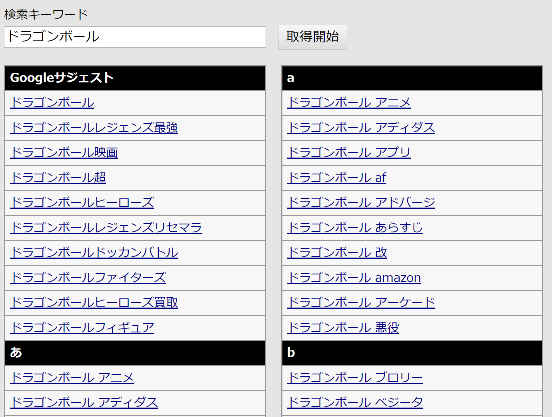The image size is (552, 417).
Task: Open the ドラゴンボール ベジータ link
Action: click(355, 403)
